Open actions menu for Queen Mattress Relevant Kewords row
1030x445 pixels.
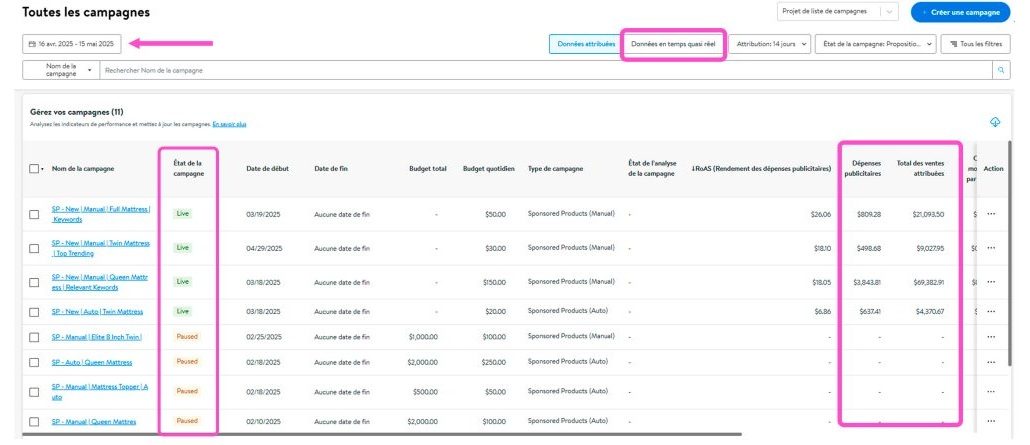click(991, 282)
